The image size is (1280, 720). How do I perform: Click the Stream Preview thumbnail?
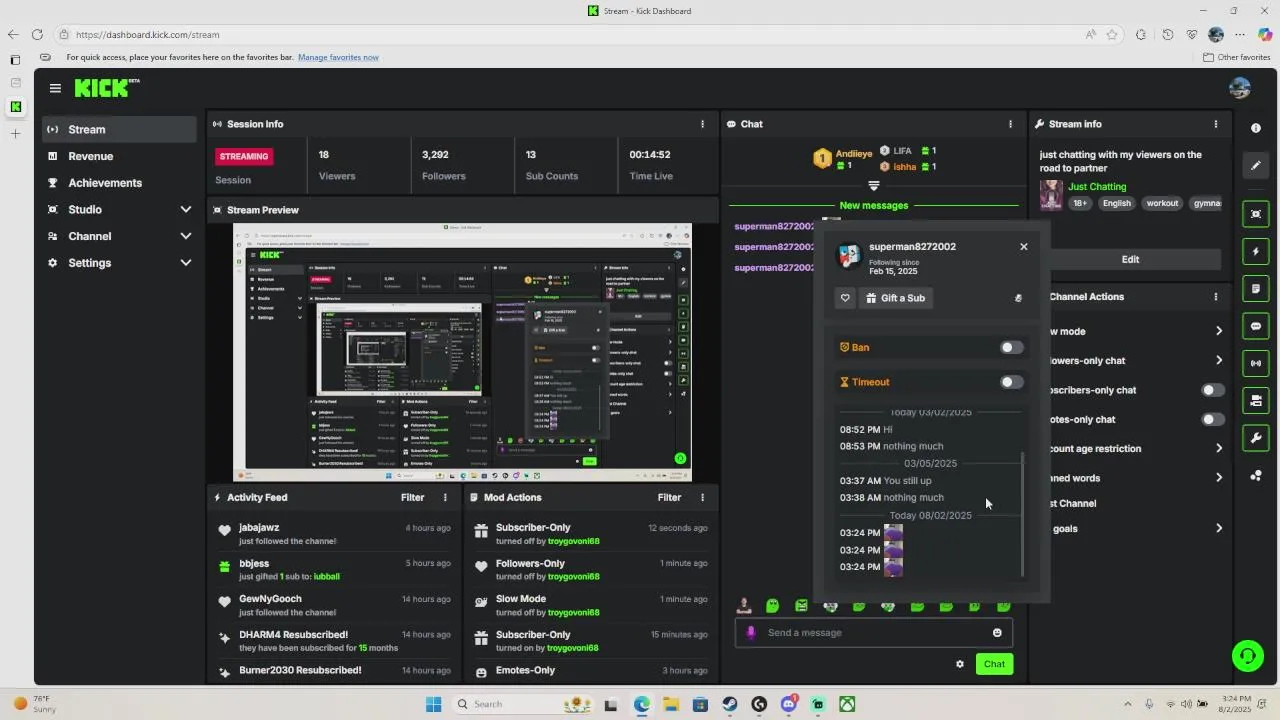pyautogui.click(x=462, y=352)
